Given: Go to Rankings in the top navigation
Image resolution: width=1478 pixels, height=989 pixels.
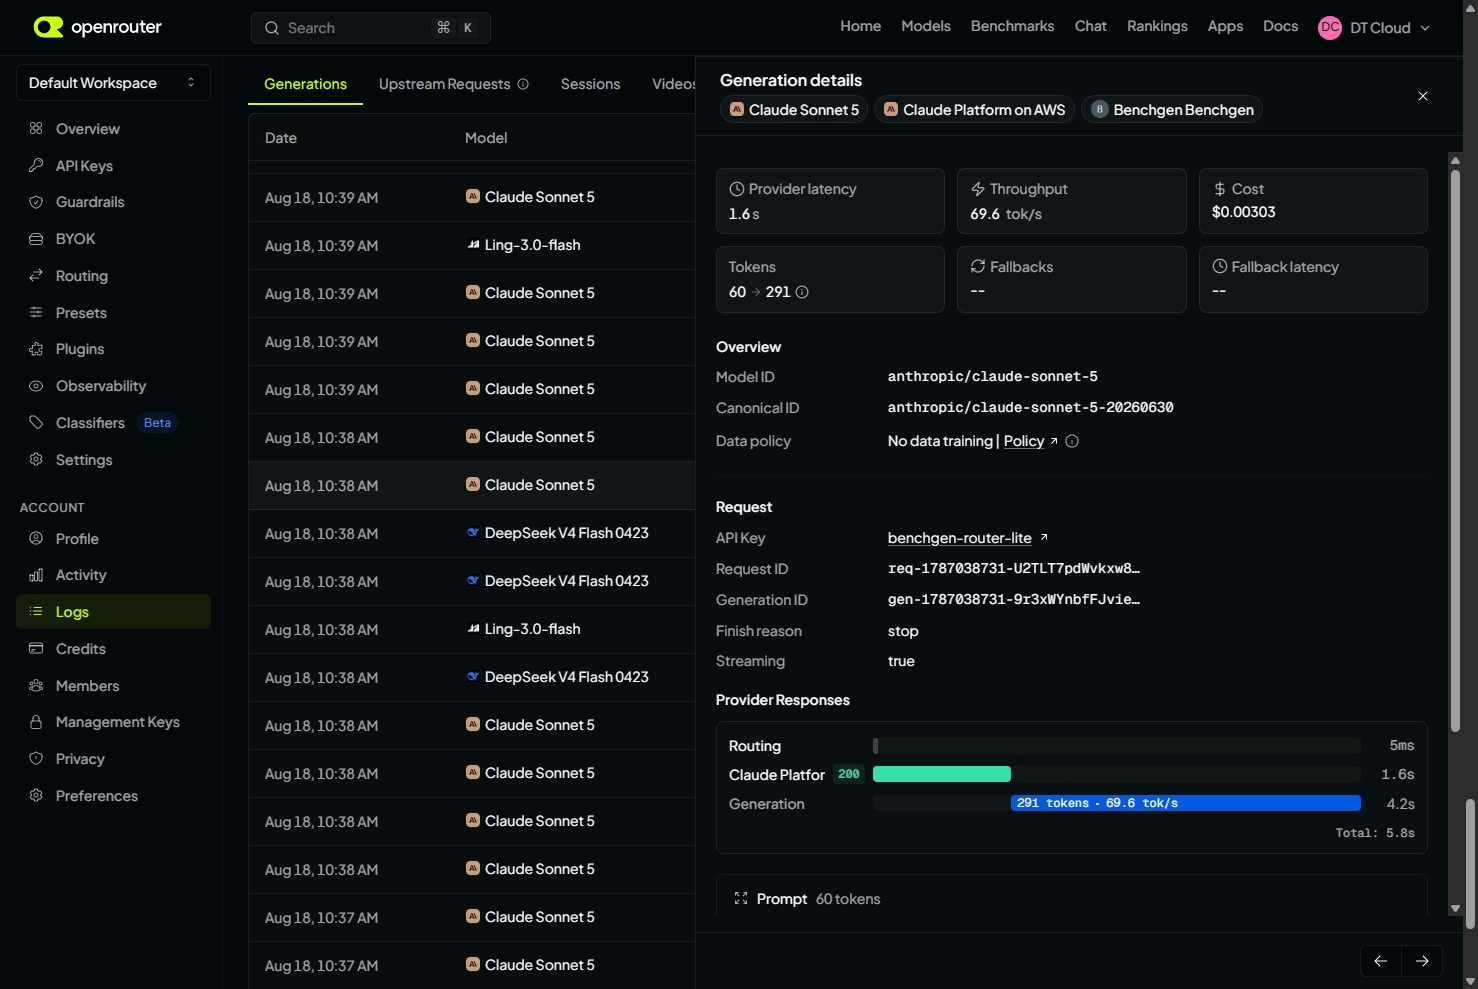Looking at the screenshot, I should click(x=1157, y=26).
